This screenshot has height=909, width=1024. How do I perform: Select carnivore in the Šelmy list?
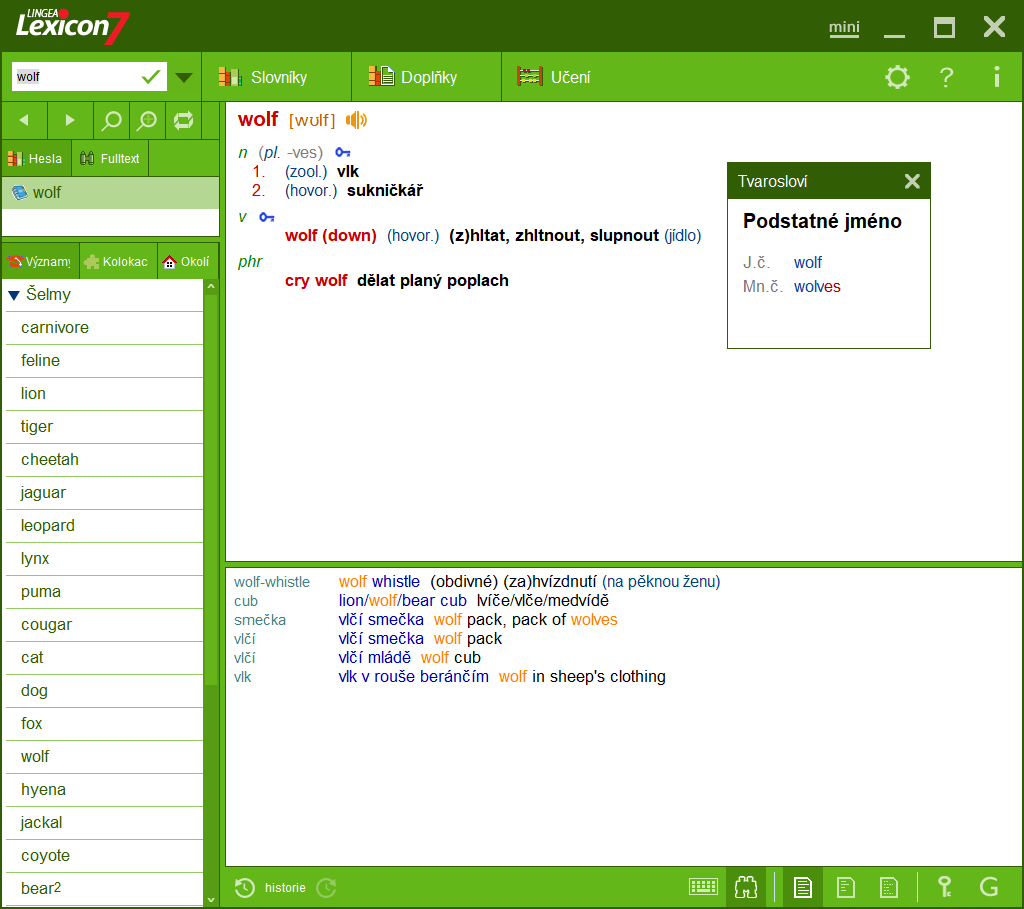(104, 328)
